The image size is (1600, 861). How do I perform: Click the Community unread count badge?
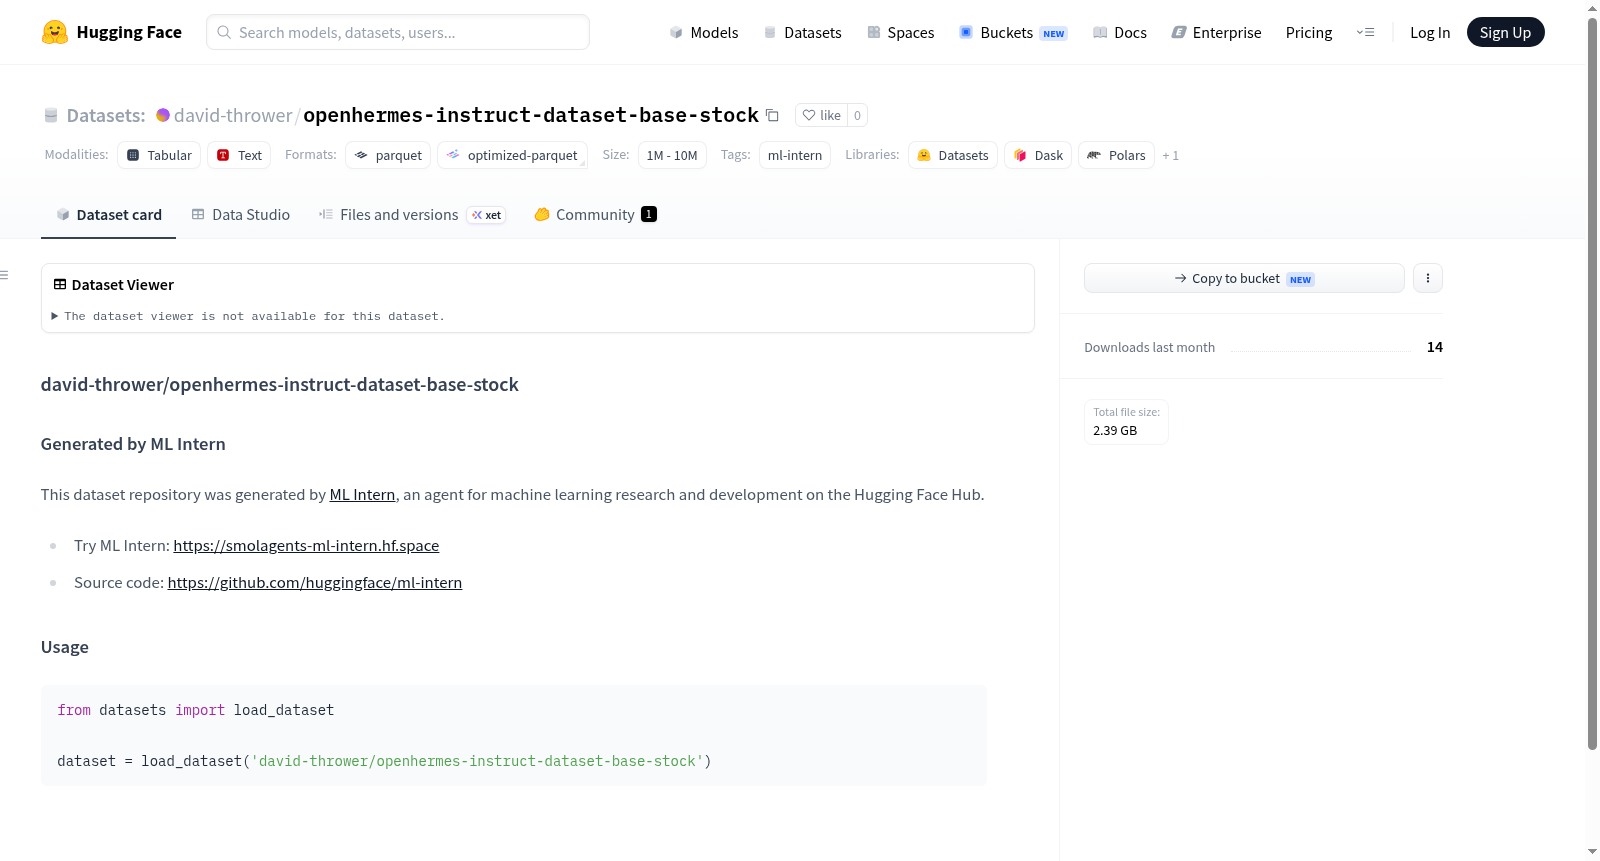[x=649, y=214]
